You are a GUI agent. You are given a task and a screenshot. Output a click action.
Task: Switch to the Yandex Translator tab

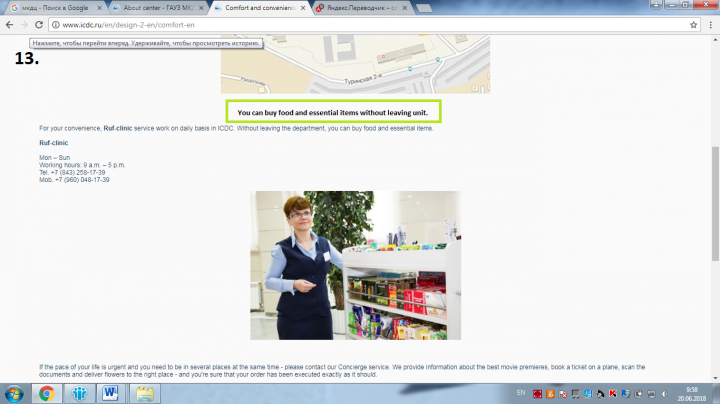pos(362,8)
